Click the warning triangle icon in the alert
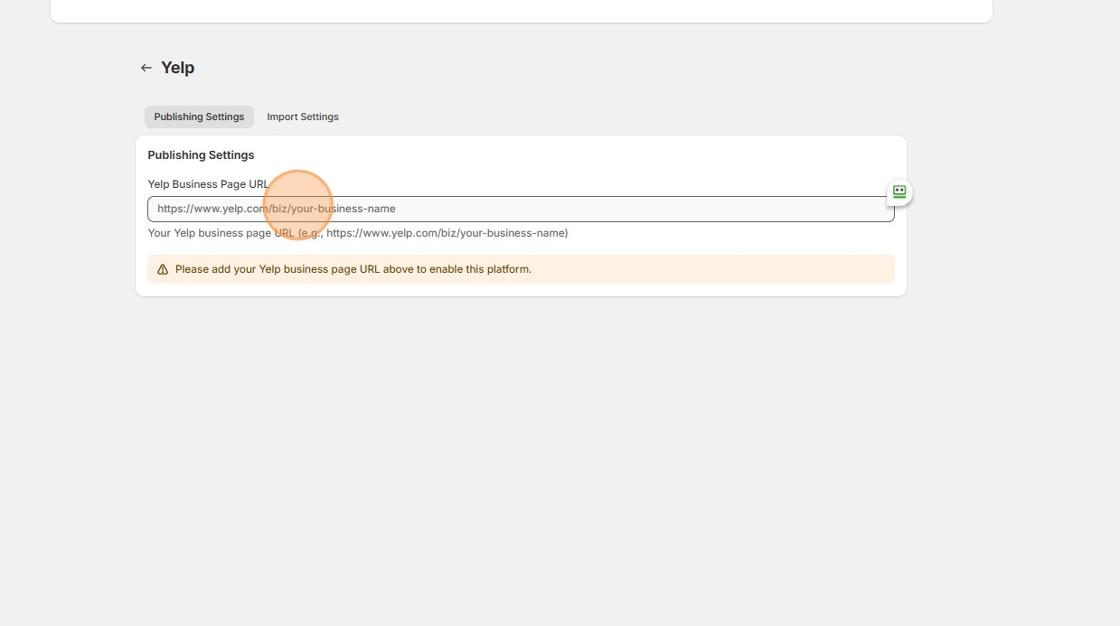The width and height of the screenshot is (1120, 626). pos(163,269)
